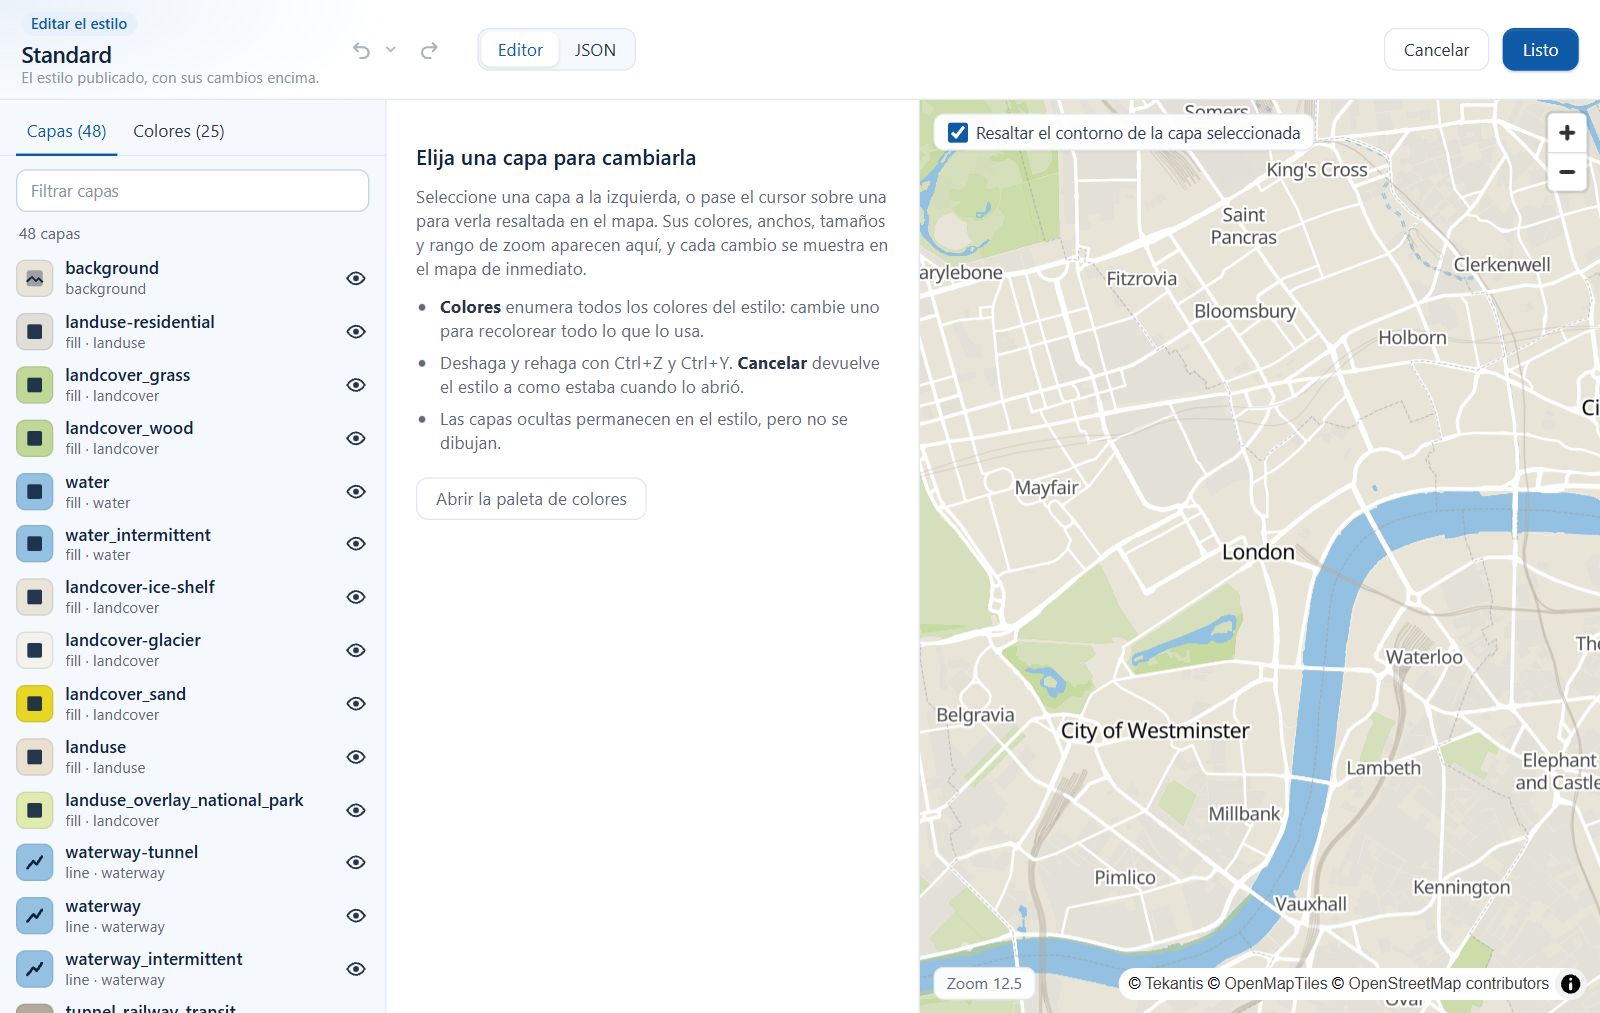Open the Colores (25) tab

[x=179, y=131]
